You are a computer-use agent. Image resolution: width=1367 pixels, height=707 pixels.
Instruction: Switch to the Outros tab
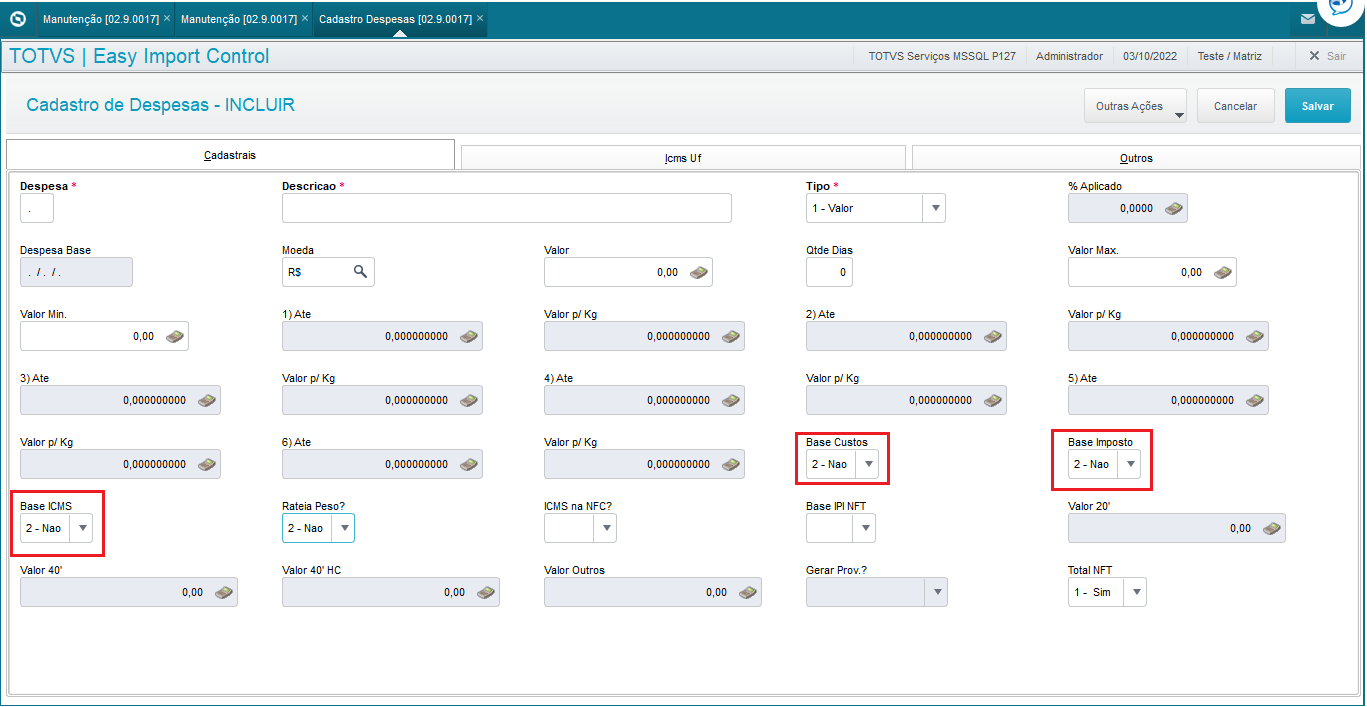tap(1136, 158)
